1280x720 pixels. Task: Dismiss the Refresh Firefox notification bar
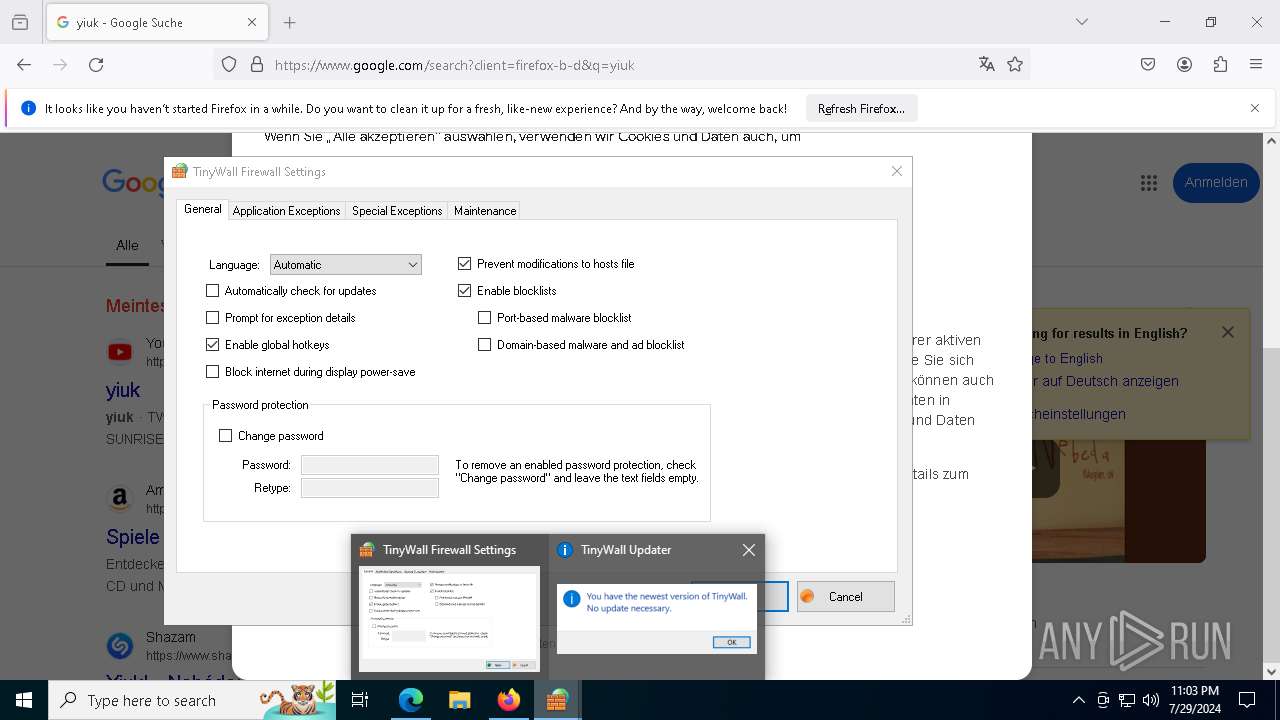point(1255,108)
